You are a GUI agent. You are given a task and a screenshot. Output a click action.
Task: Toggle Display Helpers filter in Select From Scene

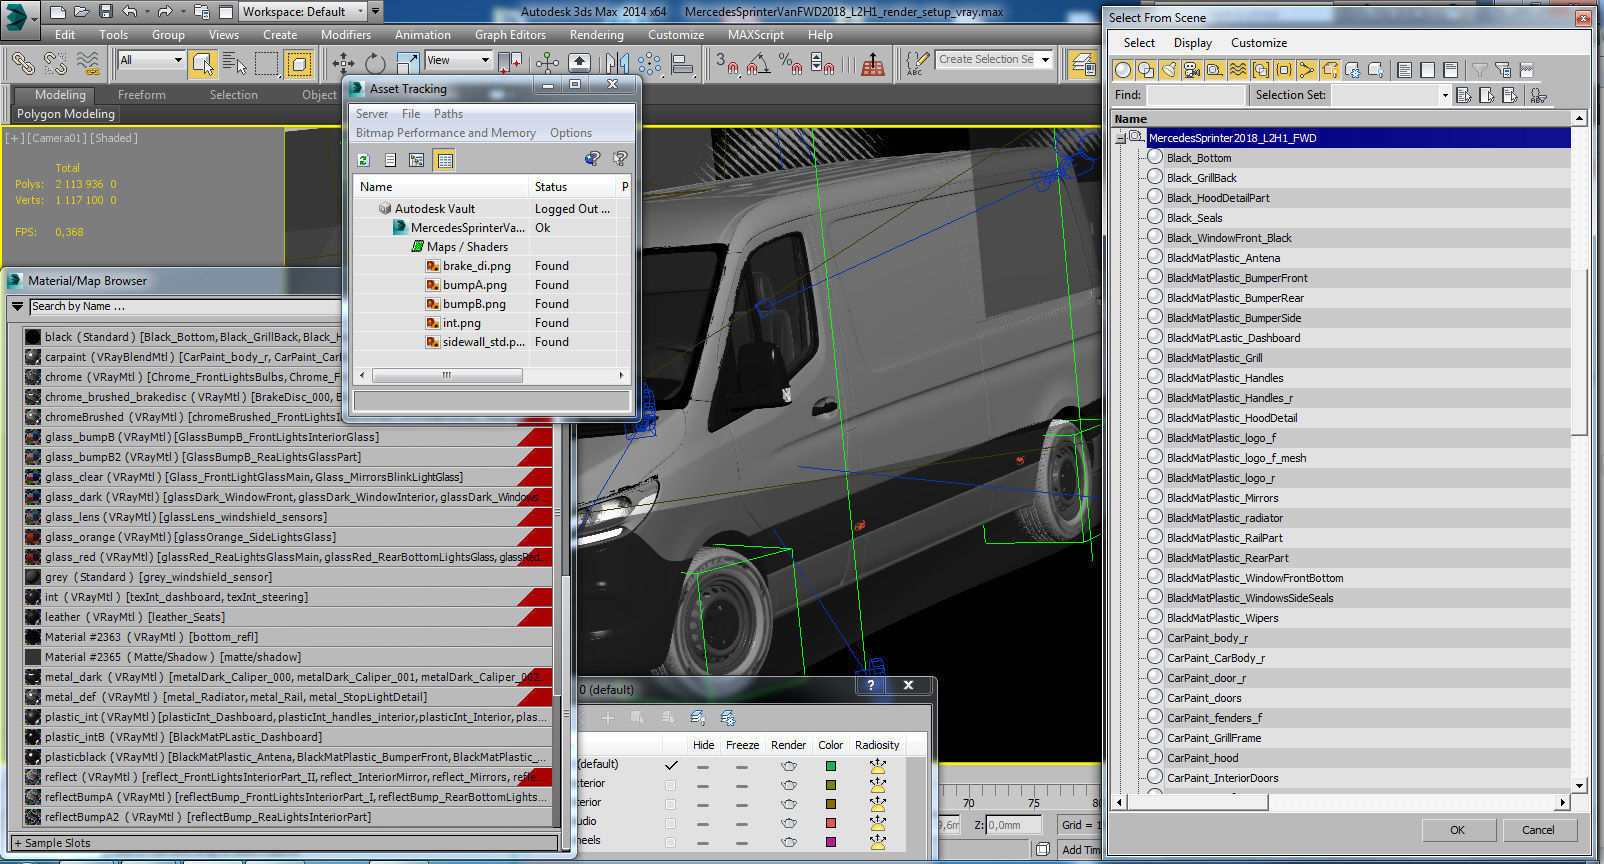tap(1215, 69)
